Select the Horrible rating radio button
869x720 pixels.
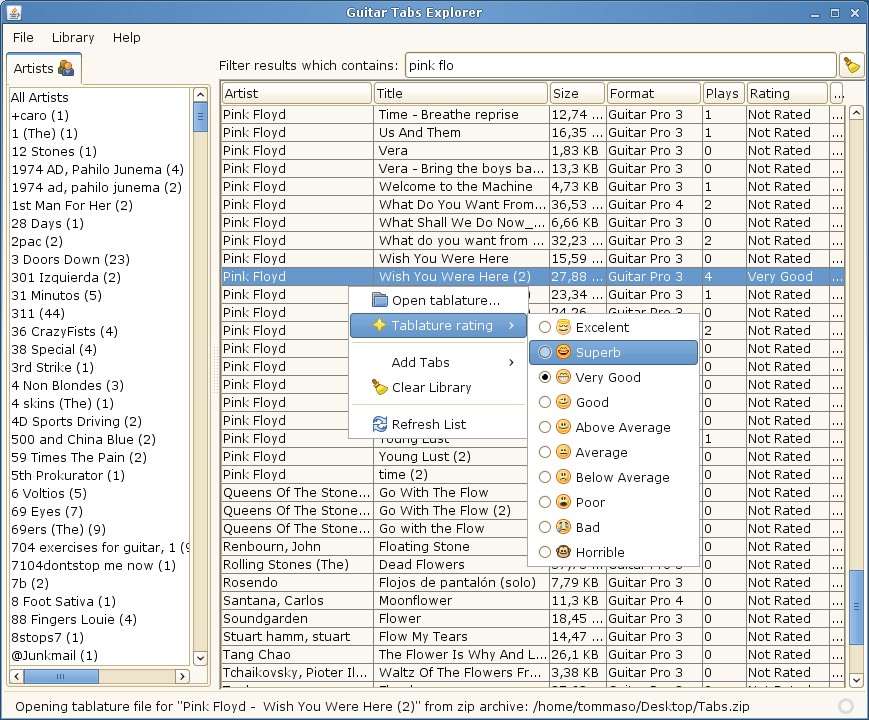(x=545, y=552)
